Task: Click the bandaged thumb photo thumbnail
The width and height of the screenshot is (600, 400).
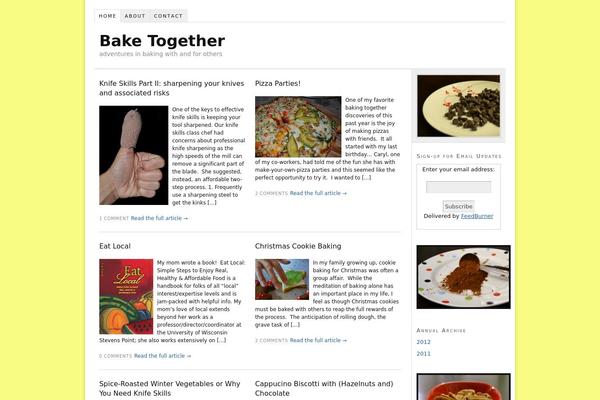Action: coord(134,155)
